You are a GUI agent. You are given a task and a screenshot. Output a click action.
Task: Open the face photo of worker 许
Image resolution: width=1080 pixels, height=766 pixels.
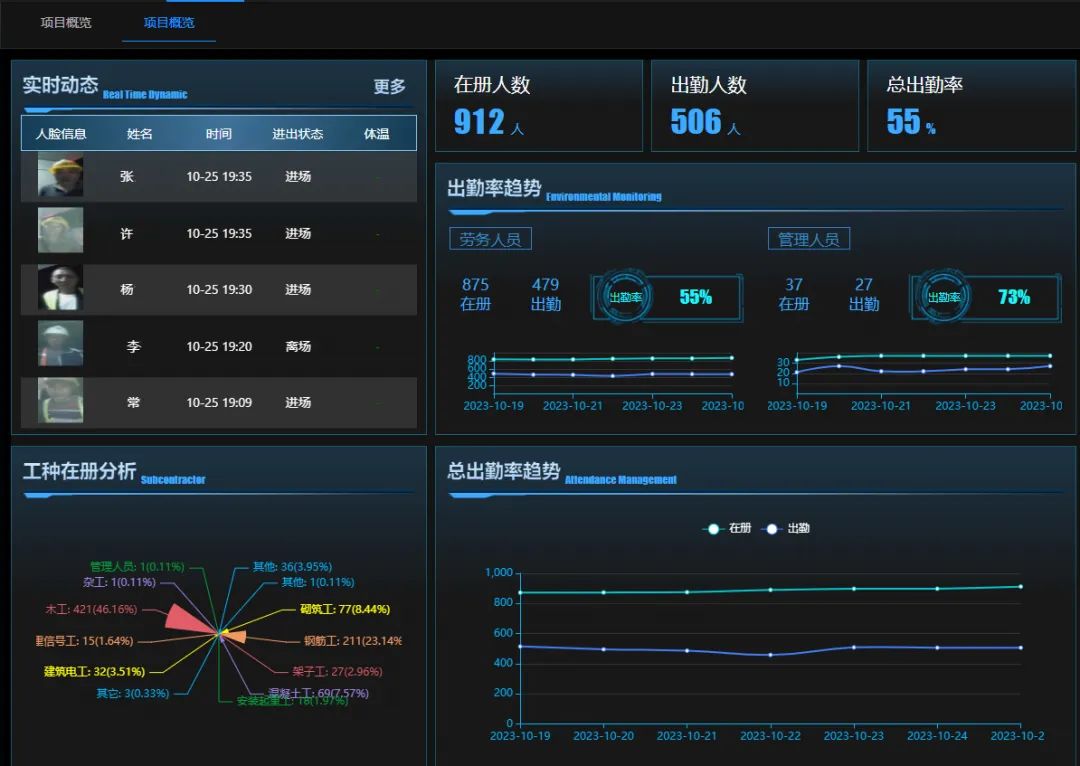60,232
